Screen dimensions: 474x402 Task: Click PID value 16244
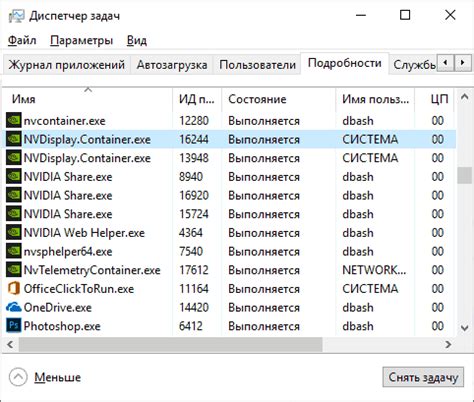(x=194, y=139)
